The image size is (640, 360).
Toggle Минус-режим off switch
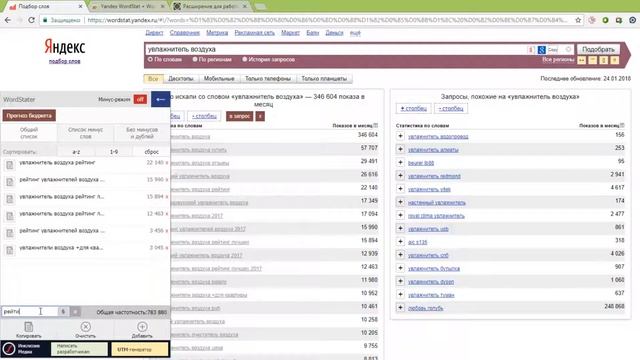tap(140, 99)
